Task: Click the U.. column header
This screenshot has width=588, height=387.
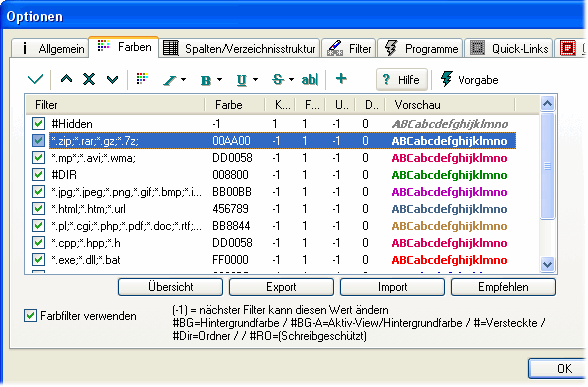Action: tap(340, 105)
